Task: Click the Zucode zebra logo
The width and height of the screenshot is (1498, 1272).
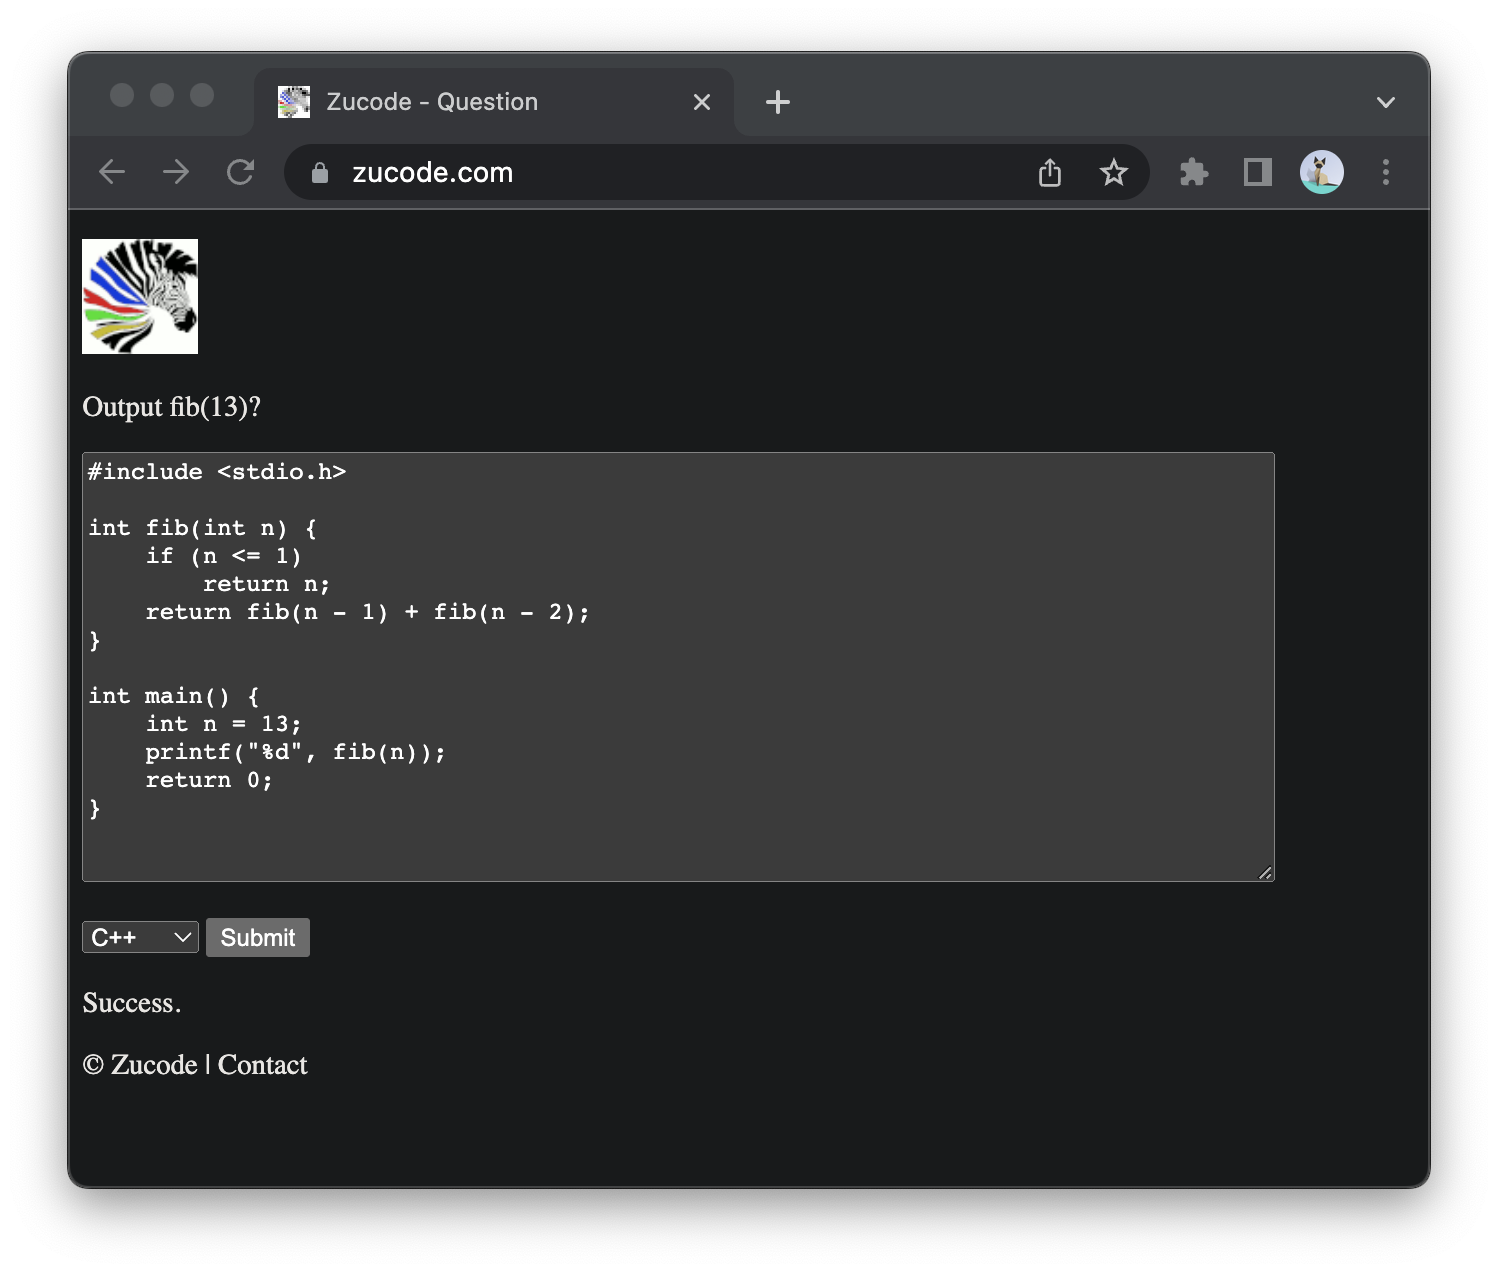Action: coord(140,296)
